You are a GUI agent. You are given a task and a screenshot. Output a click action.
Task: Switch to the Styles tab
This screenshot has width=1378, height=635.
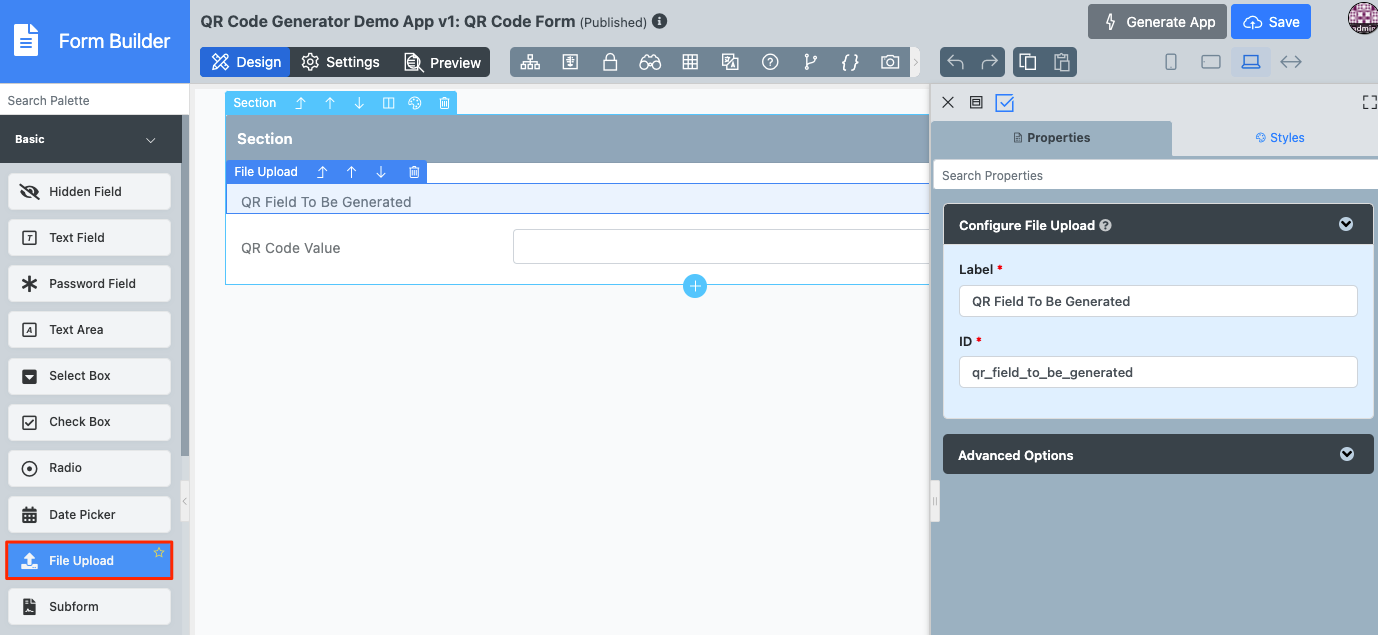pyautogui.click(x=1280, y=138)
